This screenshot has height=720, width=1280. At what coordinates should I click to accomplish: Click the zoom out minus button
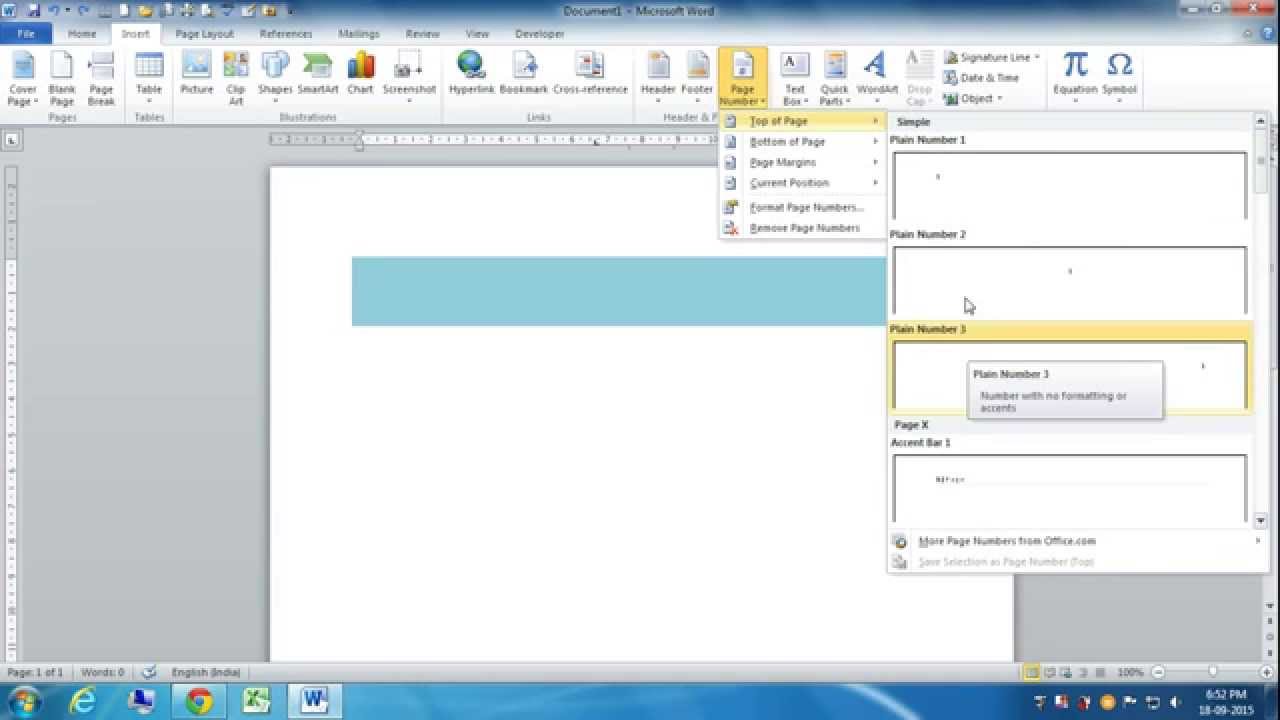[x=1158, y=672]
